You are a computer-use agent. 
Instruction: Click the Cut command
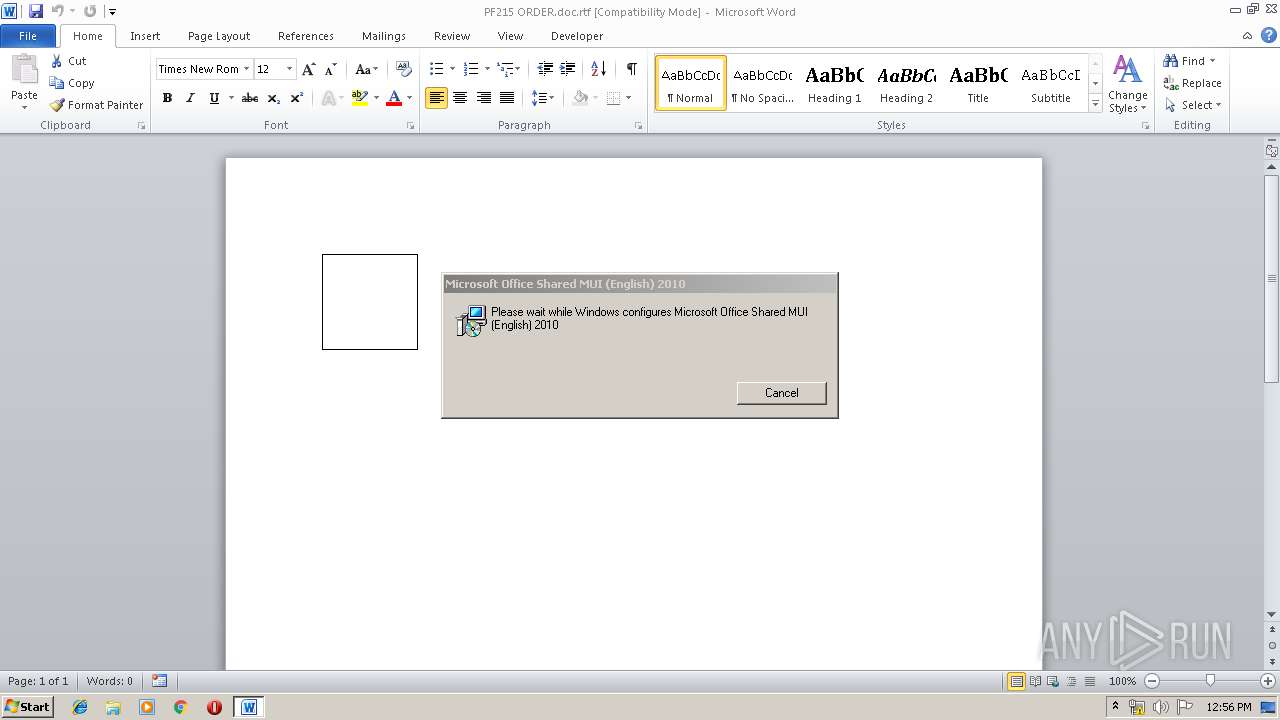[68, 61]
